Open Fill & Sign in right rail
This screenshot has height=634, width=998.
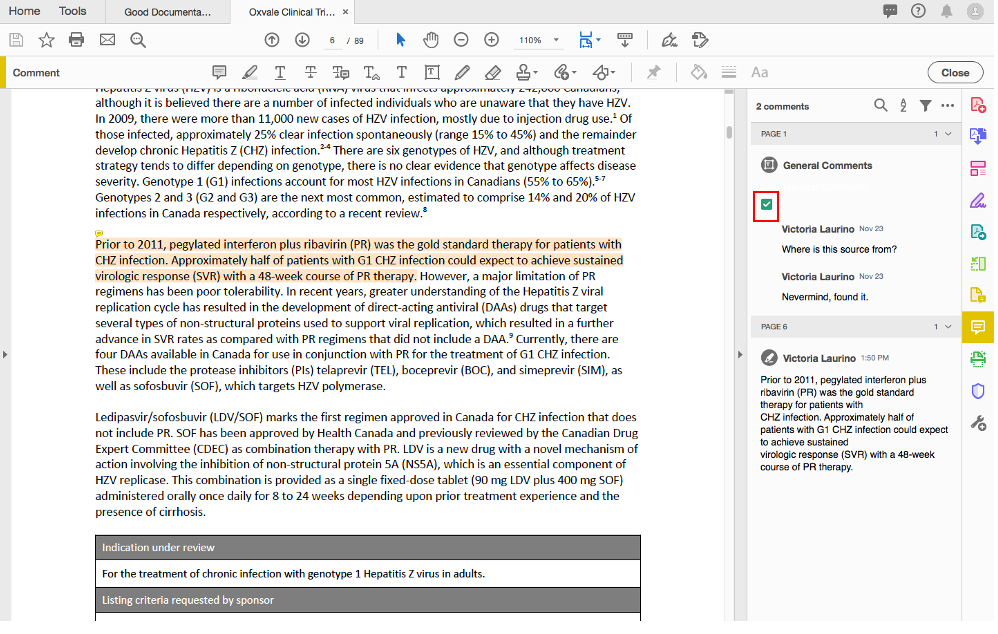tap(978, 201)
